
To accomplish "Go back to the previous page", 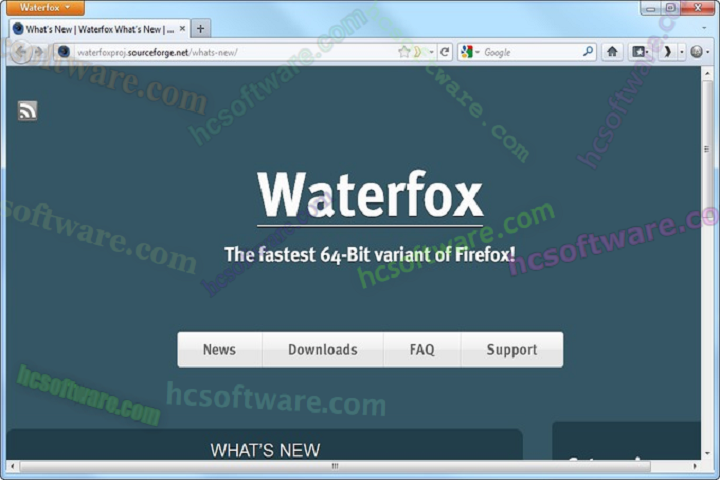I will (x=21, y=51).
